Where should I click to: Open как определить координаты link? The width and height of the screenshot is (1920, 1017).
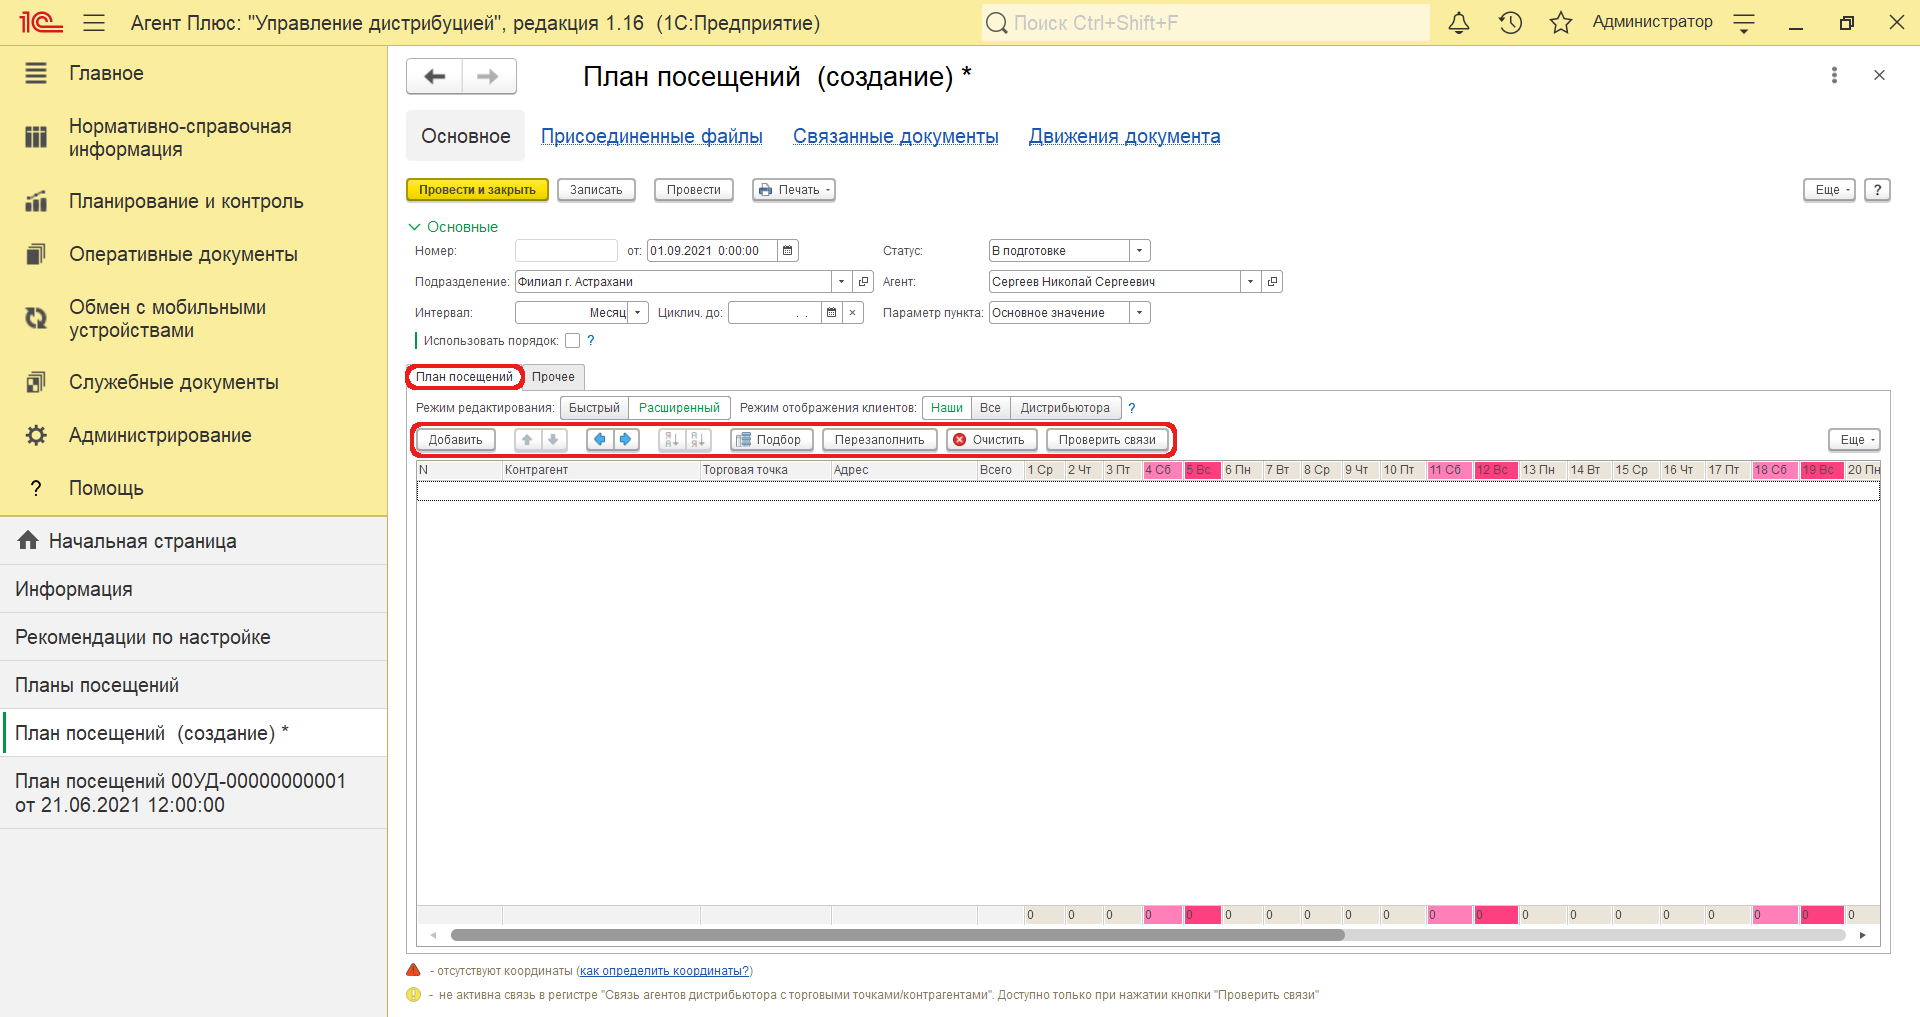(664, 971)
